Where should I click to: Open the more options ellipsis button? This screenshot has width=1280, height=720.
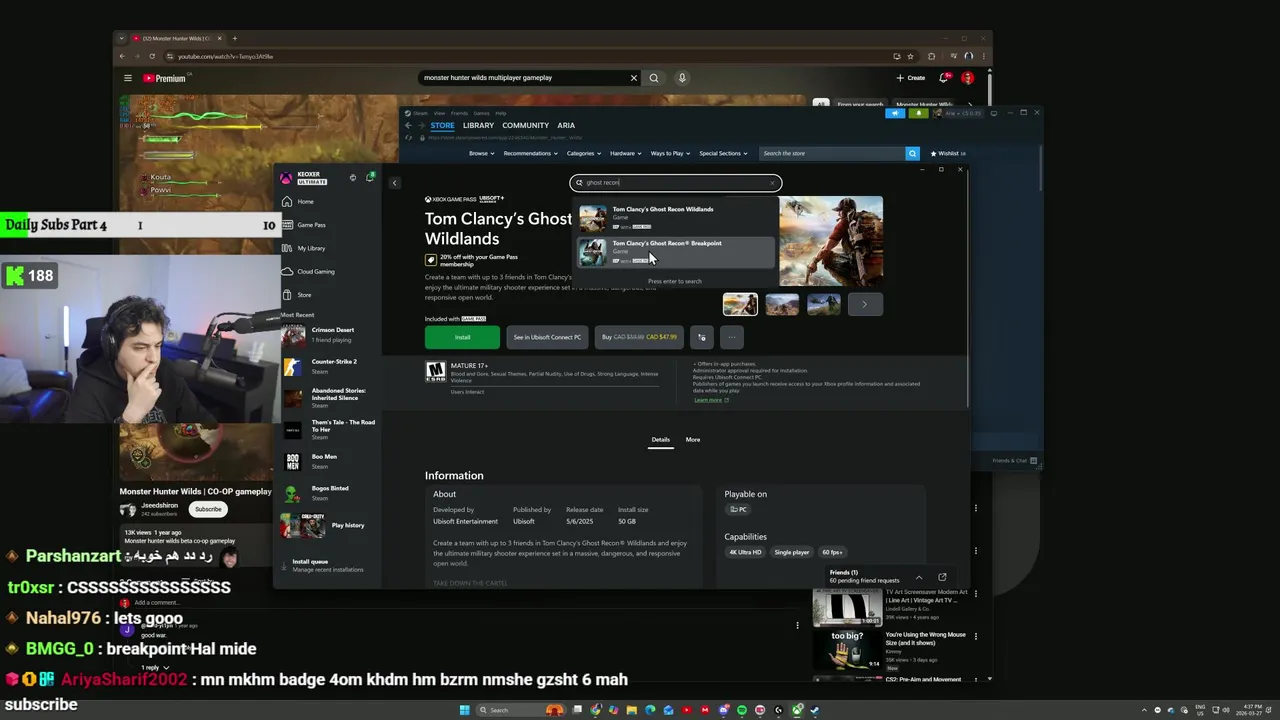(x=731, y=337)
